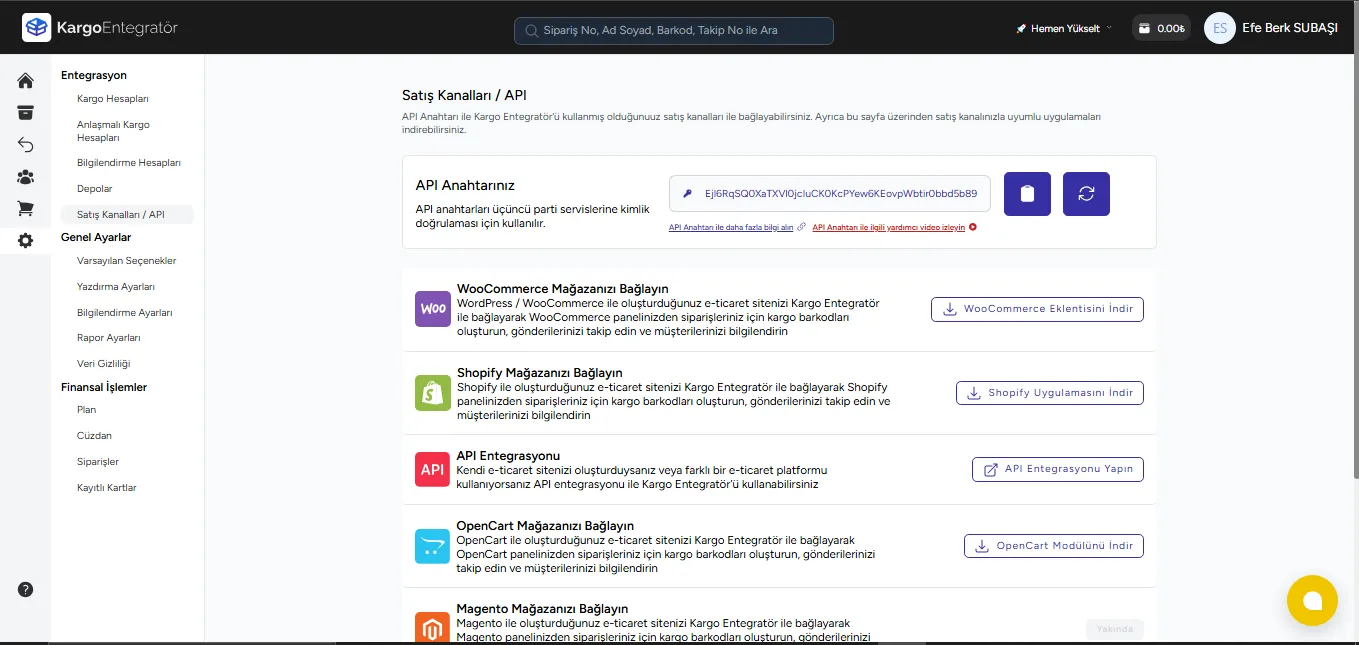Click the ES user avatar
Image resolution: width=1359 pixels, height=645 pixels.
[1220, 29]
